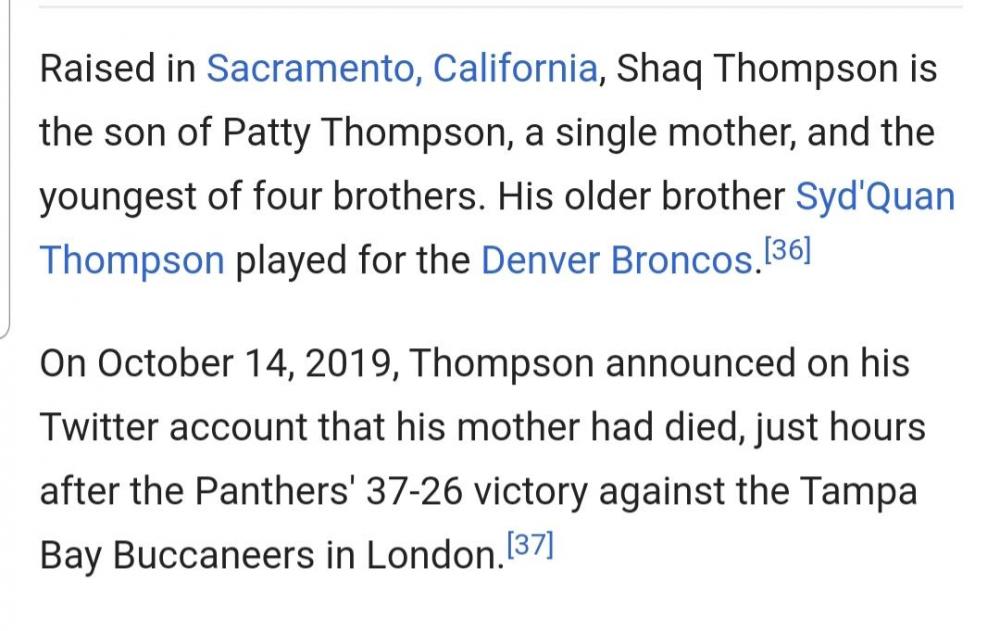1000x631 pixels.
Task: Open citation reference 36
Action: (x=787, y=250)
